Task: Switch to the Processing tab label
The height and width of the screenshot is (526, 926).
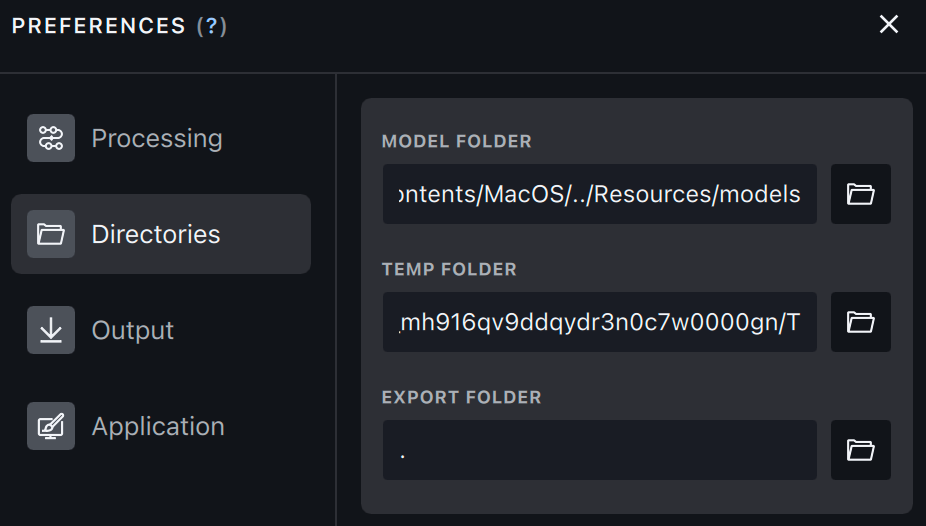Action: (157, 138)
